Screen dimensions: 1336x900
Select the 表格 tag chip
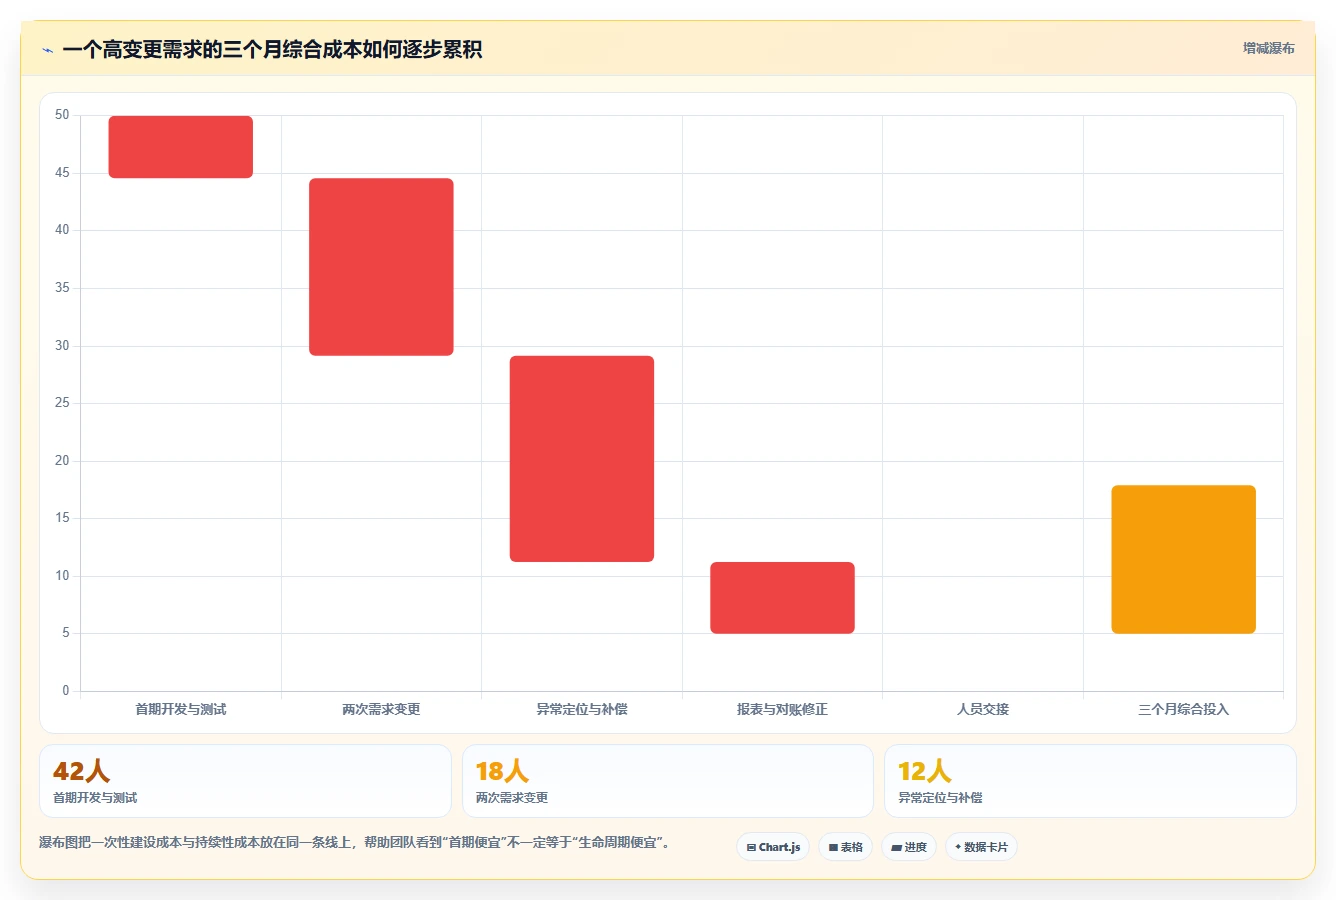845,847
